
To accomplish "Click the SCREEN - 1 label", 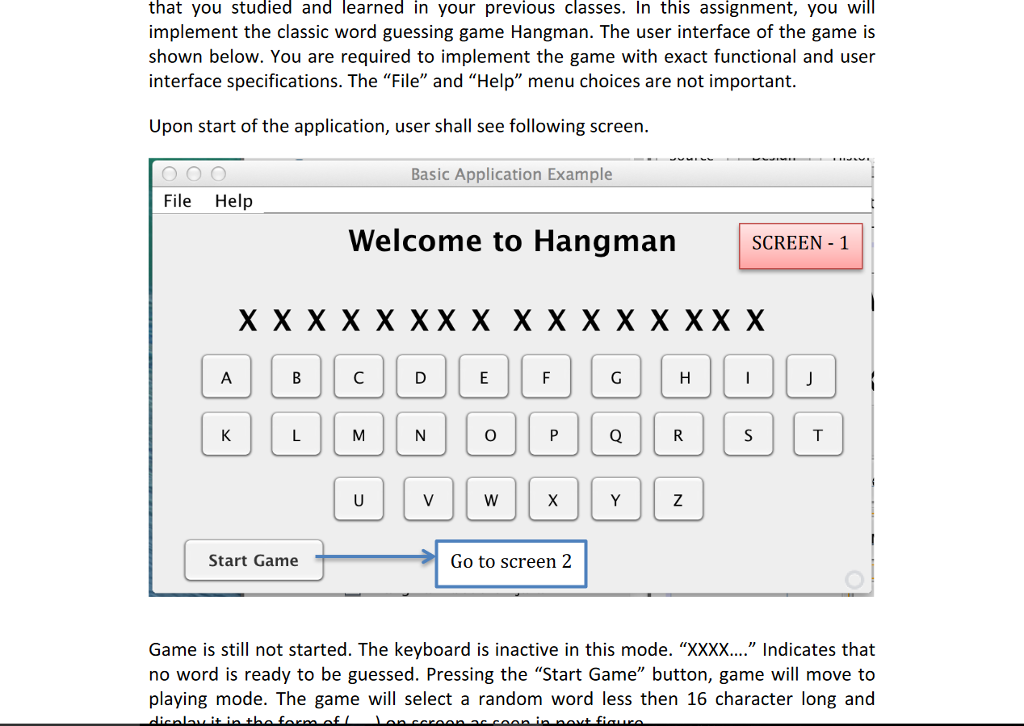I will pos(800,244).
